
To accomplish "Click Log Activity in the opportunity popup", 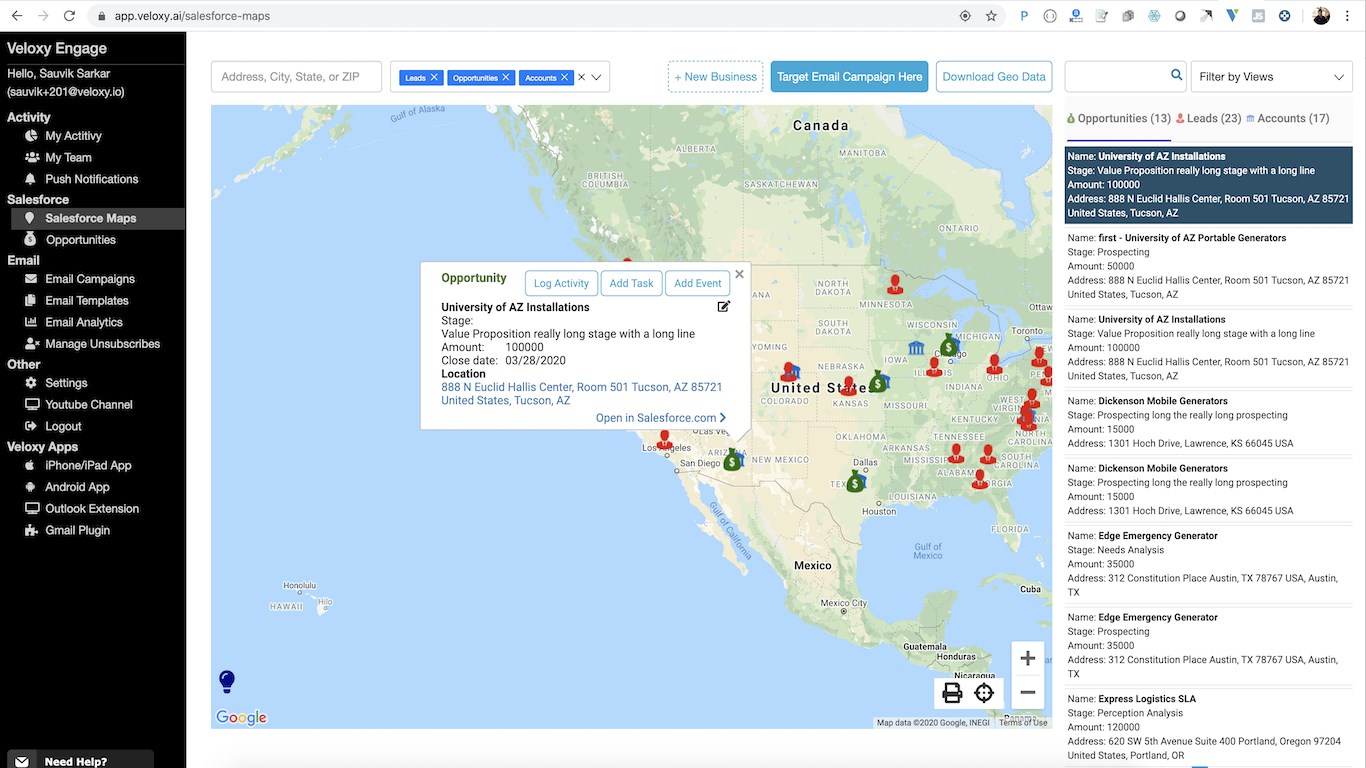I will 561,283.
